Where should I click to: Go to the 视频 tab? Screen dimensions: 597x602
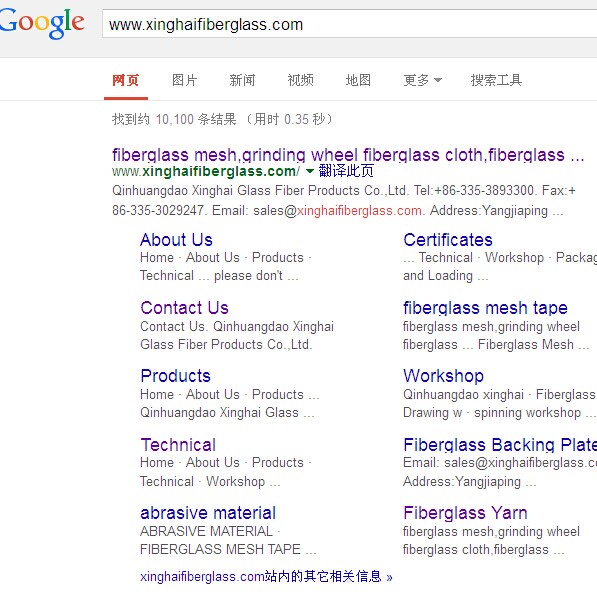301,80
